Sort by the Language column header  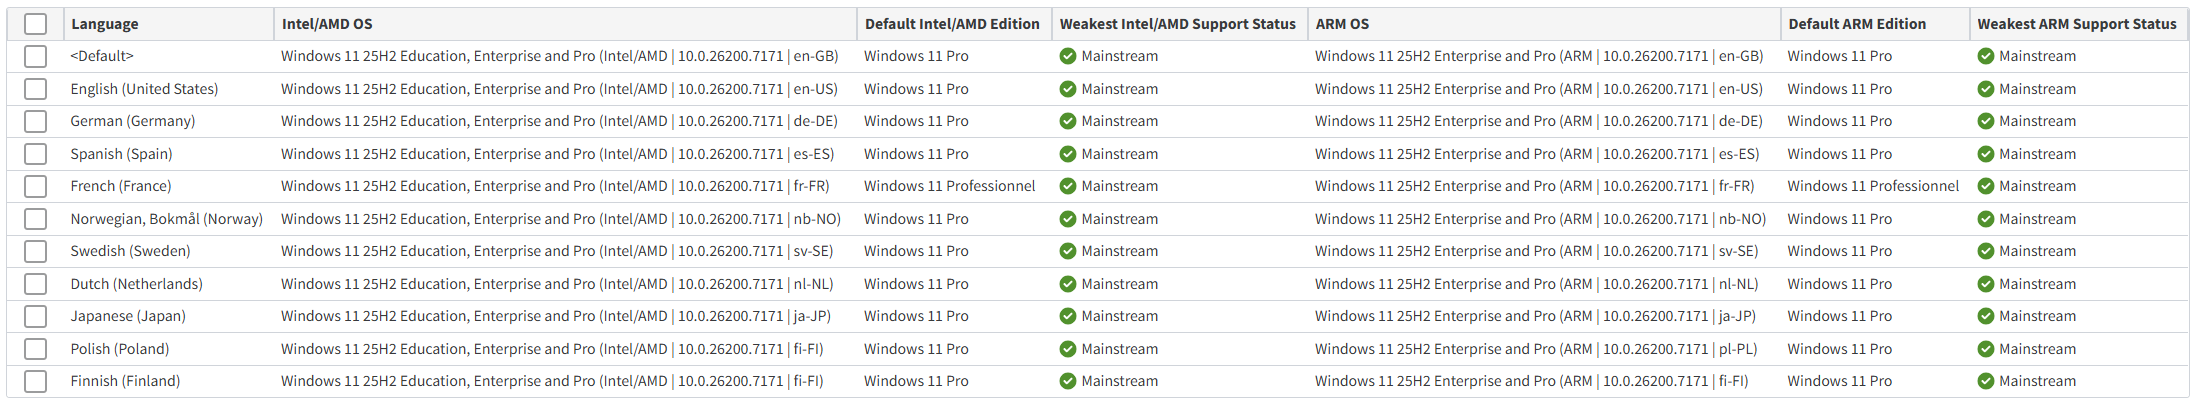click(105, 24)
